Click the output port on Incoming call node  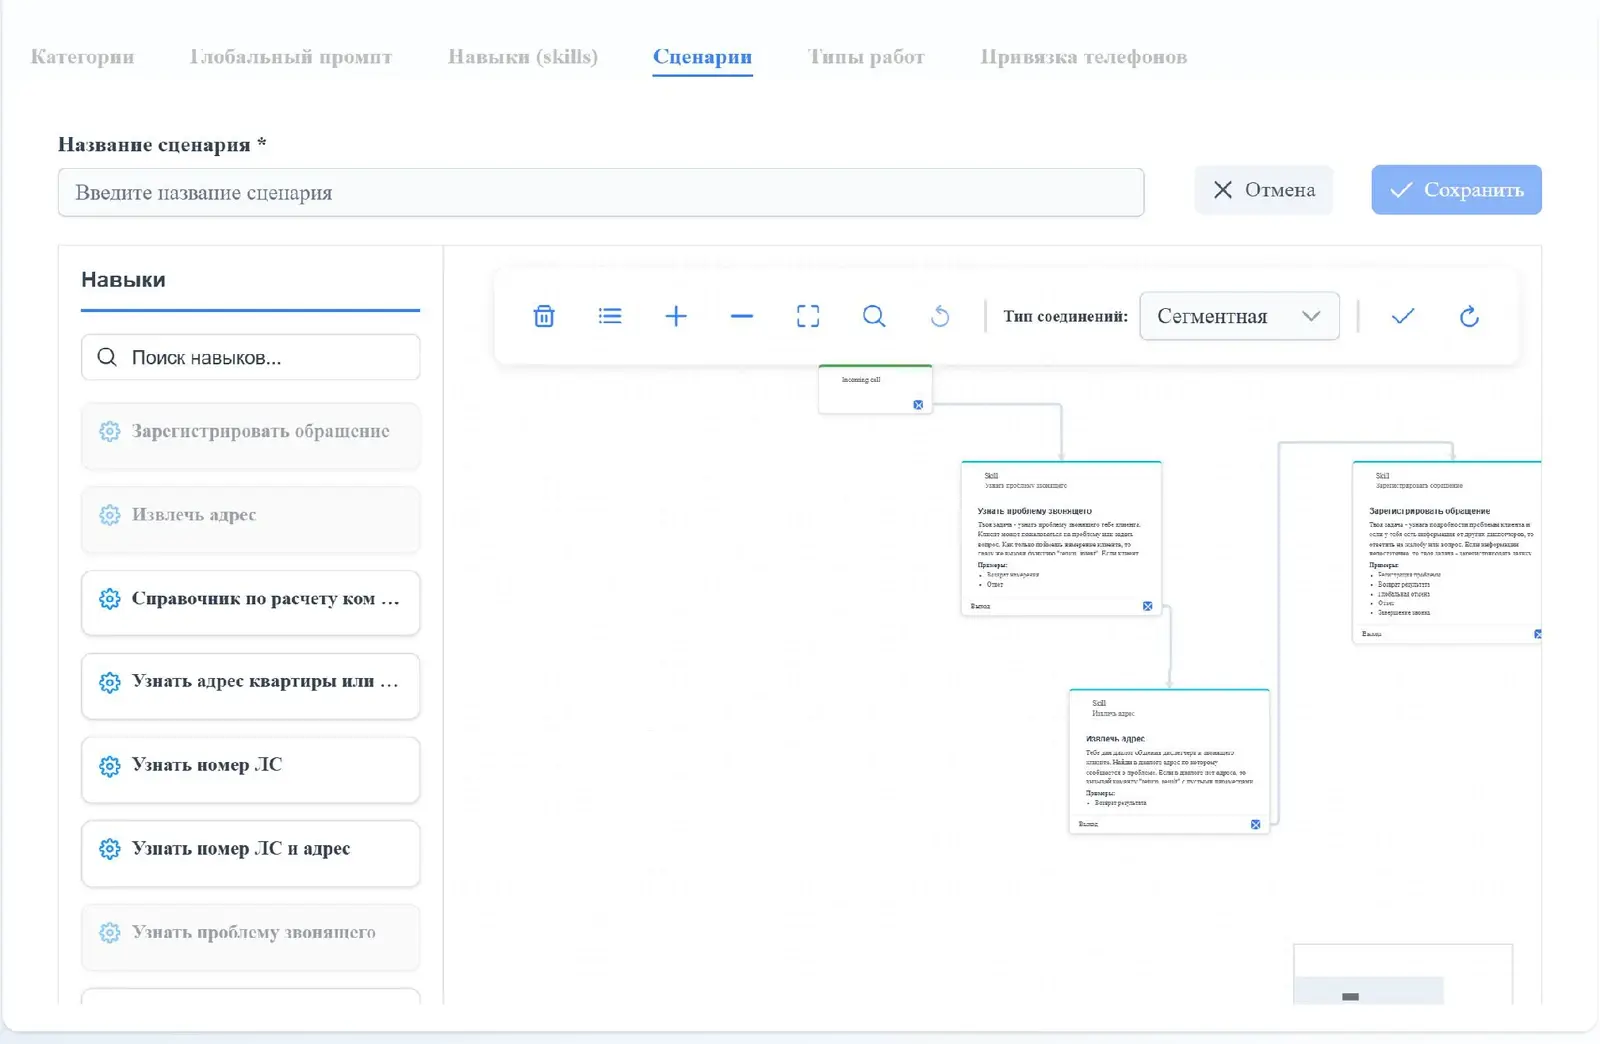(x=918, y=405)
